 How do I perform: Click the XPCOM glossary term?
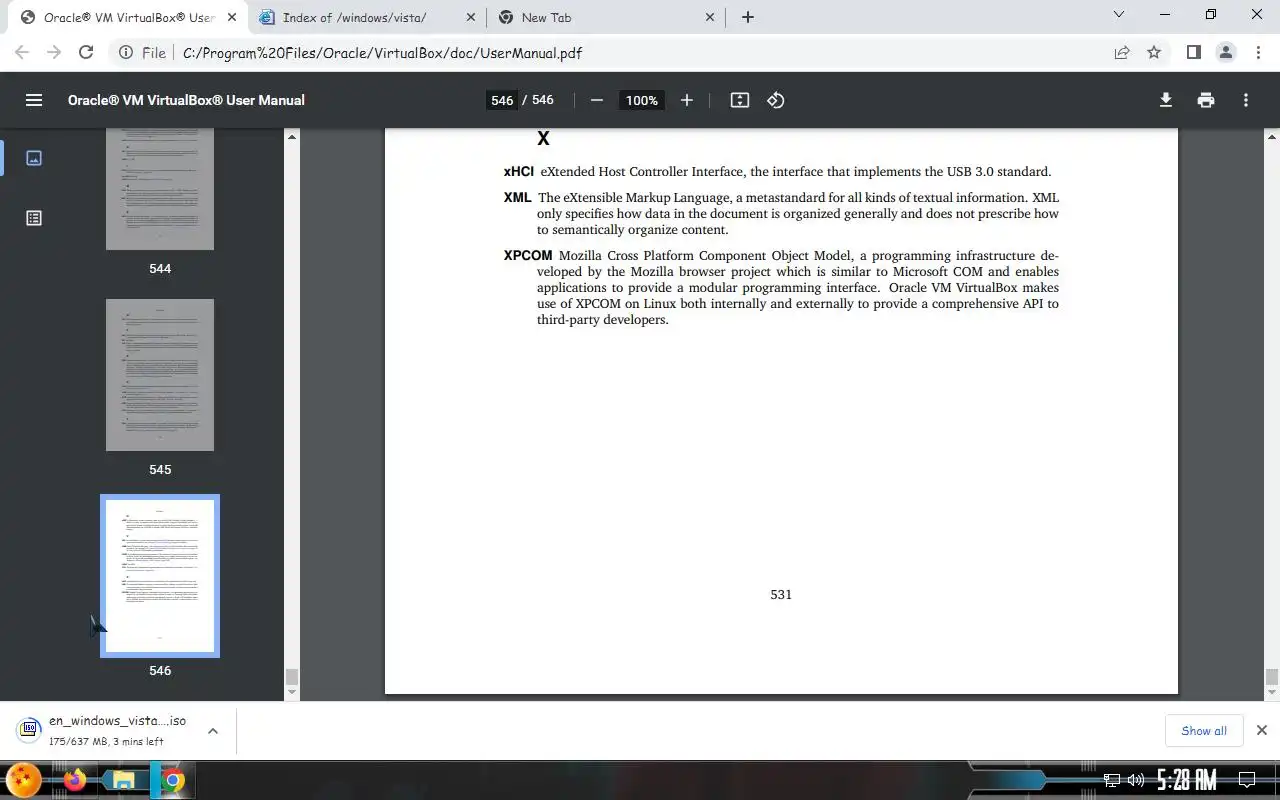[x=528, y=255]
